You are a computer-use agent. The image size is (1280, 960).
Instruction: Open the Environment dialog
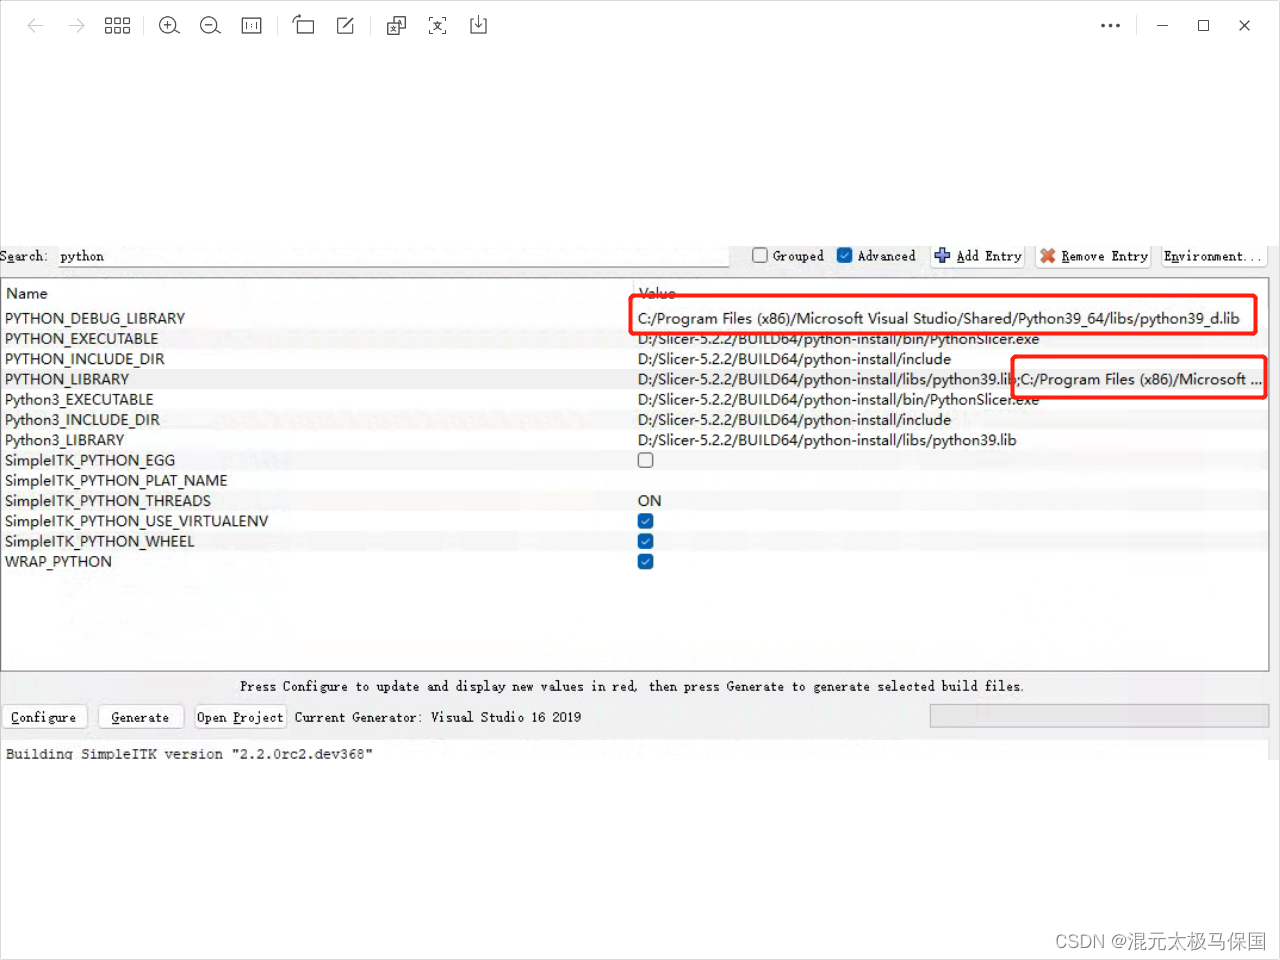point(1211,256)
